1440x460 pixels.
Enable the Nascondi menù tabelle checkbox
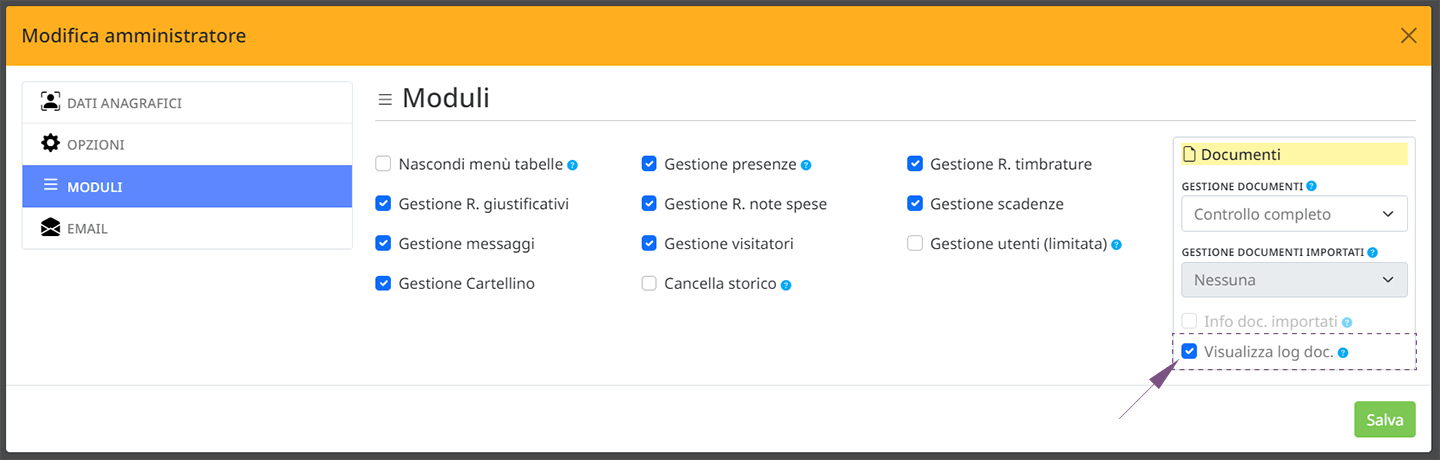pyautogui.click(x=383, y=164)
